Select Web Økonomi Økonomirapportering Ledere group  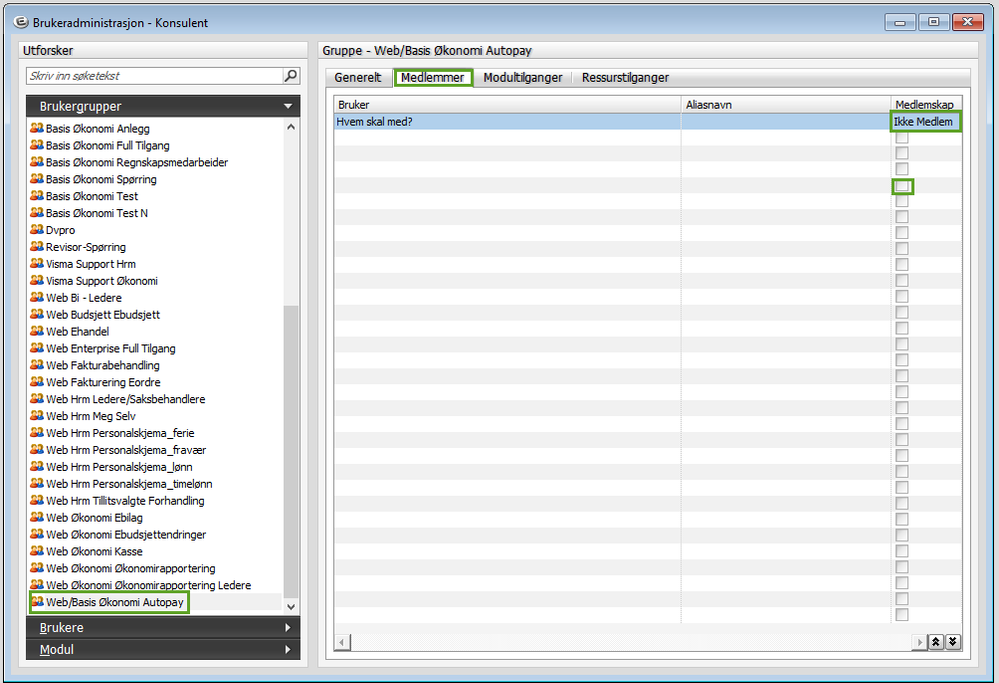(148, 585)
